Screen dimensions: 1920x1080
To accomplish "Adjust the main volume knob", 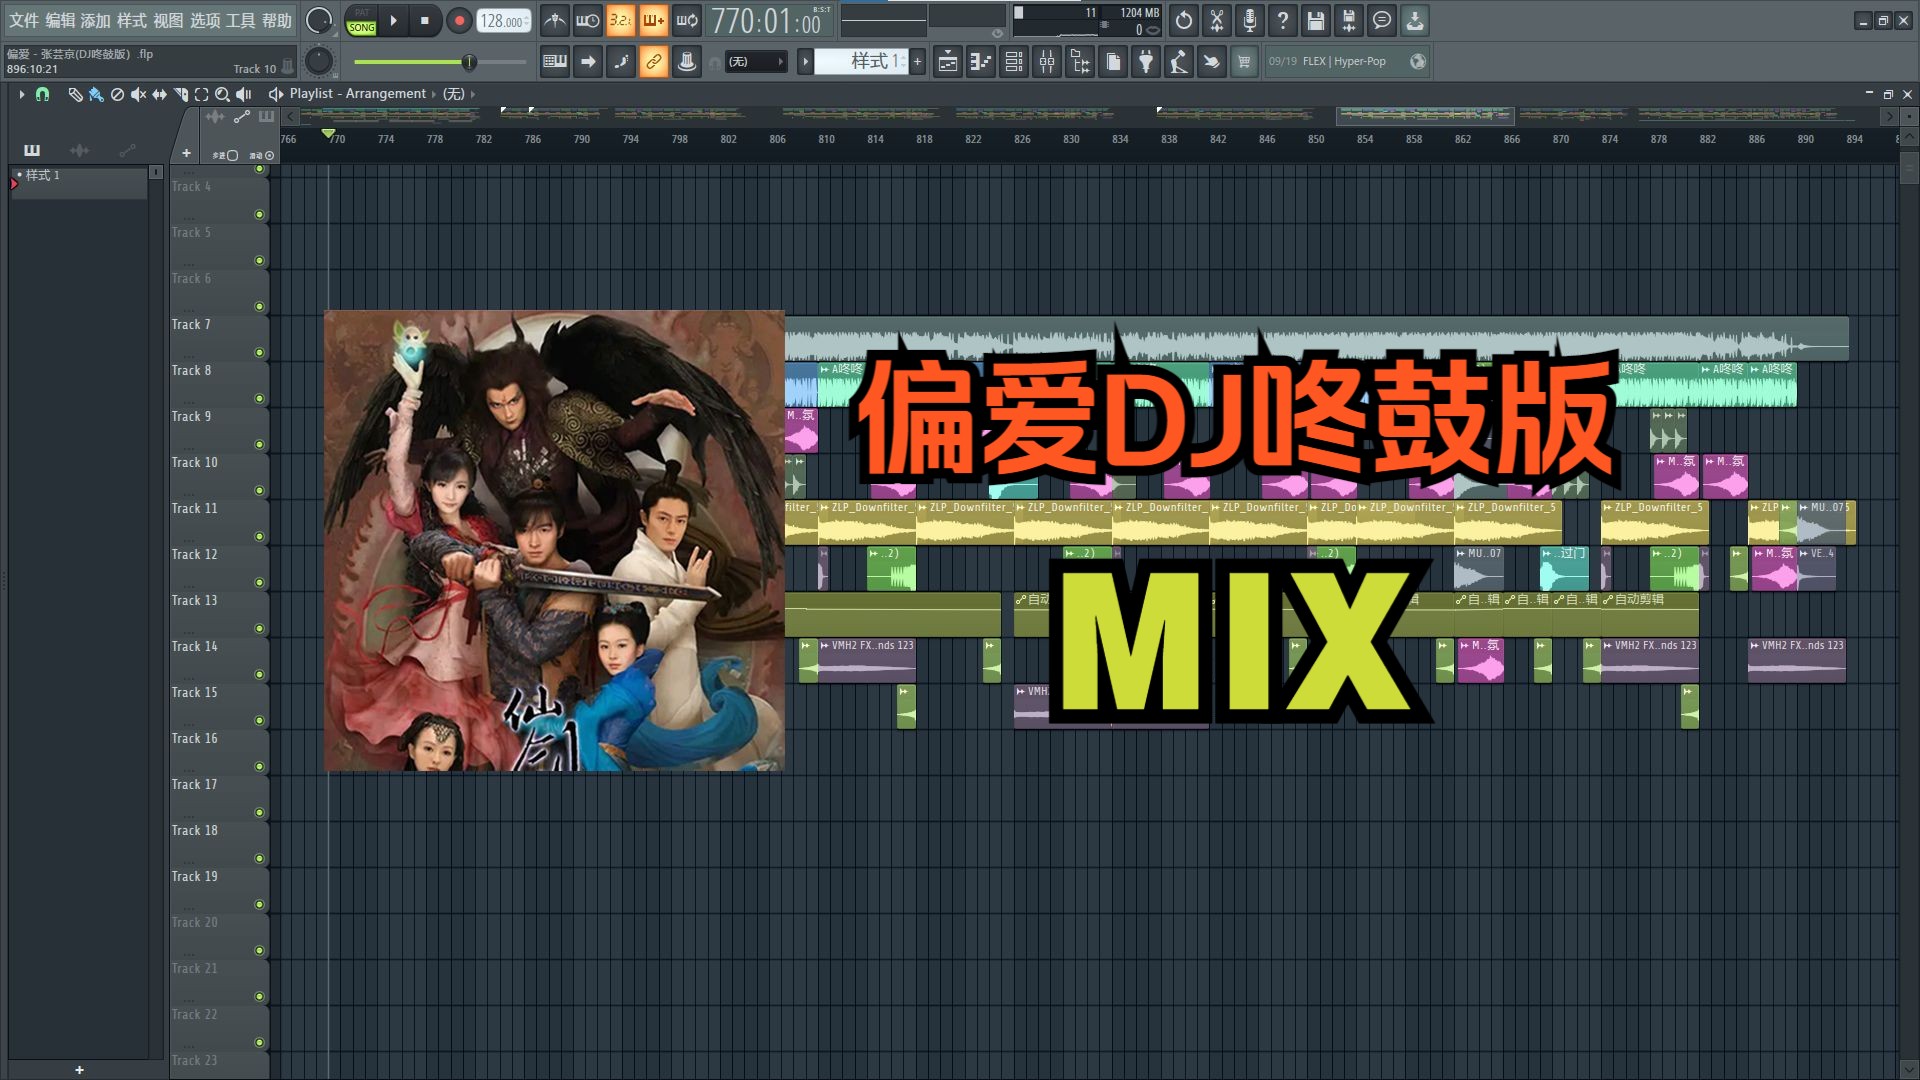I will (x=319, y=21).
